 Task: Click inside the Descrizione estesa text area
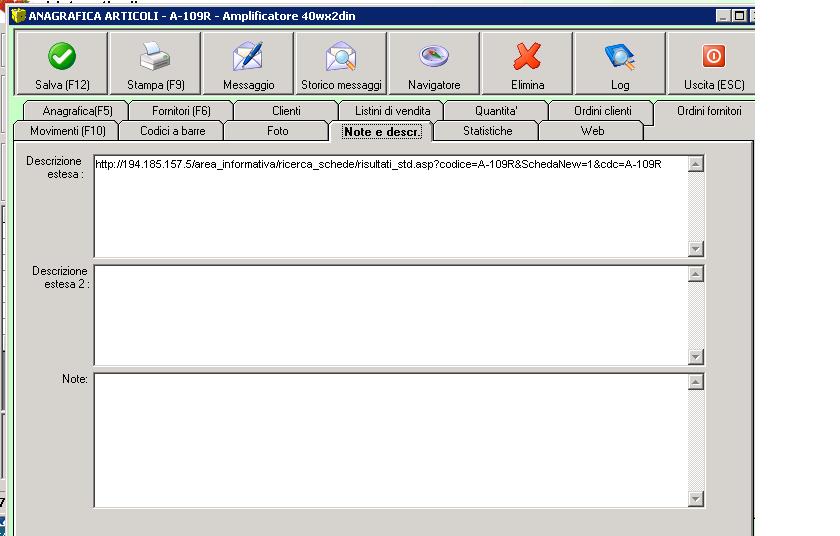tap(391, 206)
